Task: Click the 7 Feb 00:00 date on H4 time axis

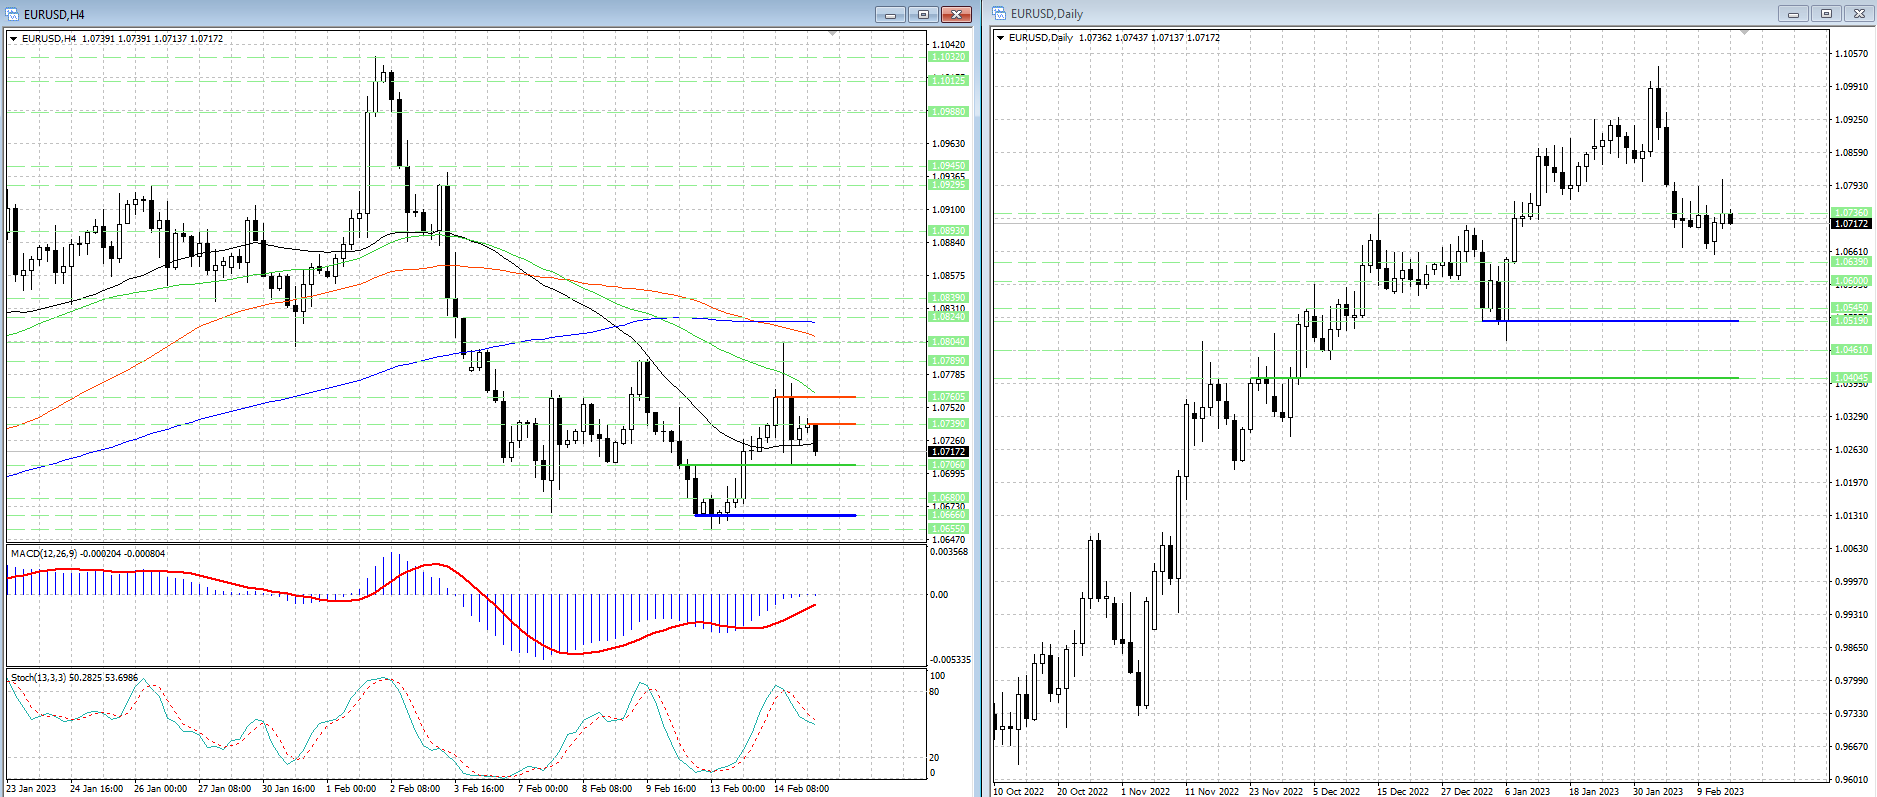Action: point(543,789)
